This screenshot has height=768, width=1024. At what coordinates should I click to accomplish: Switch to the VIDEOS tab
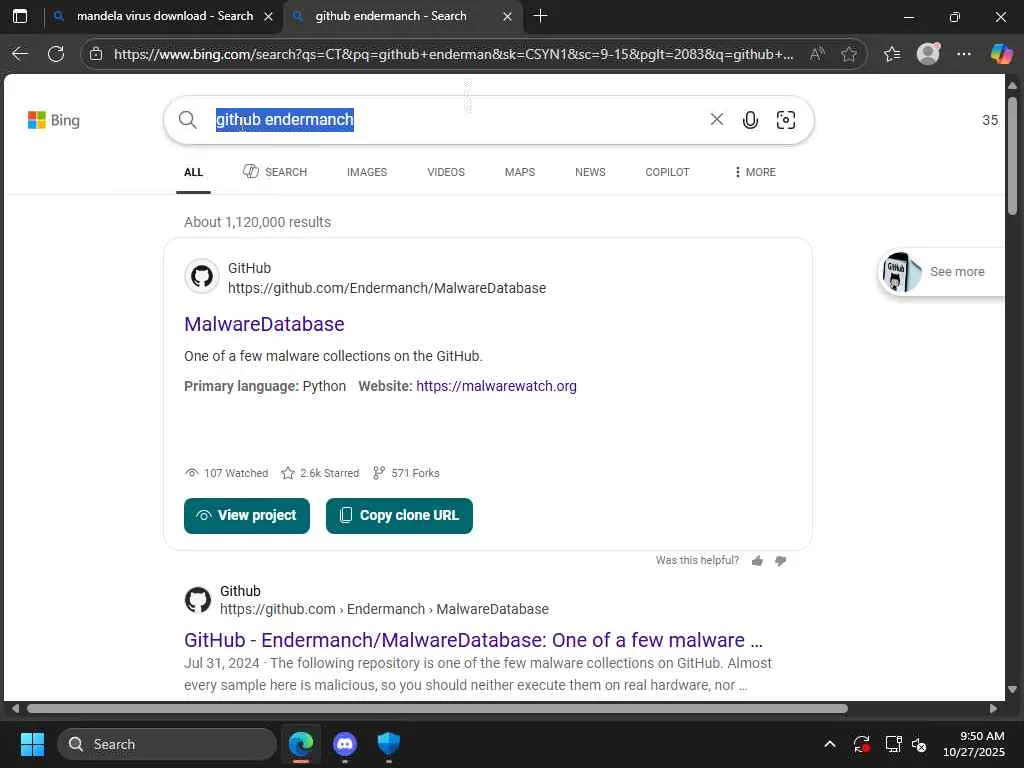tap(446, 172)
